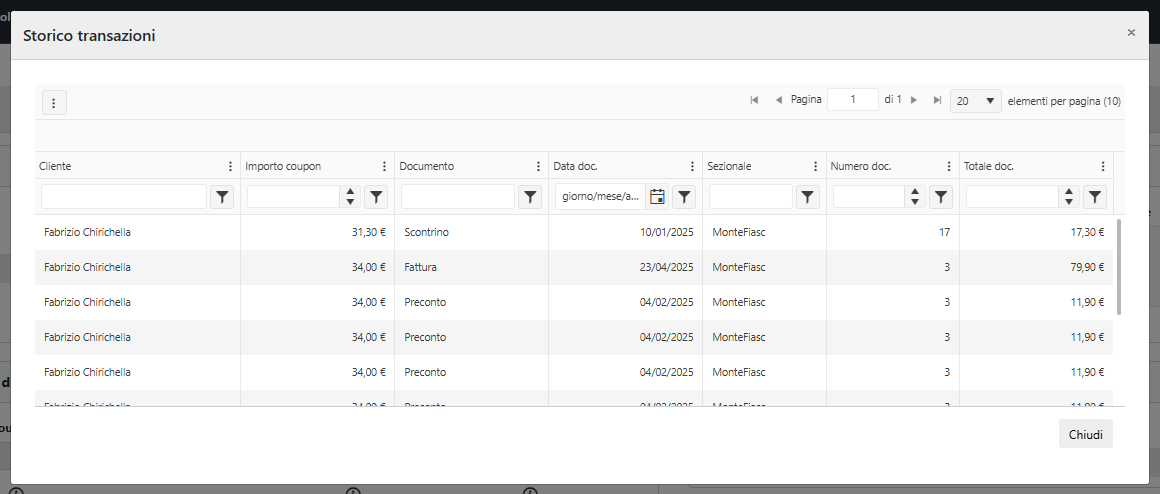Image resolution: width=1160 pixels, height=494 pixels.
Task: Click the Numero doc. filter funnel icon
Action: [x=941, y=197]
